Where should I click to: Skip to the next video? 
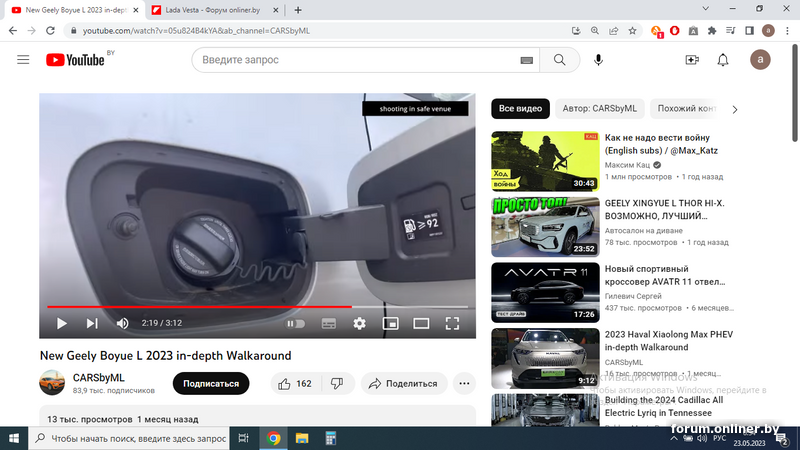92,323
